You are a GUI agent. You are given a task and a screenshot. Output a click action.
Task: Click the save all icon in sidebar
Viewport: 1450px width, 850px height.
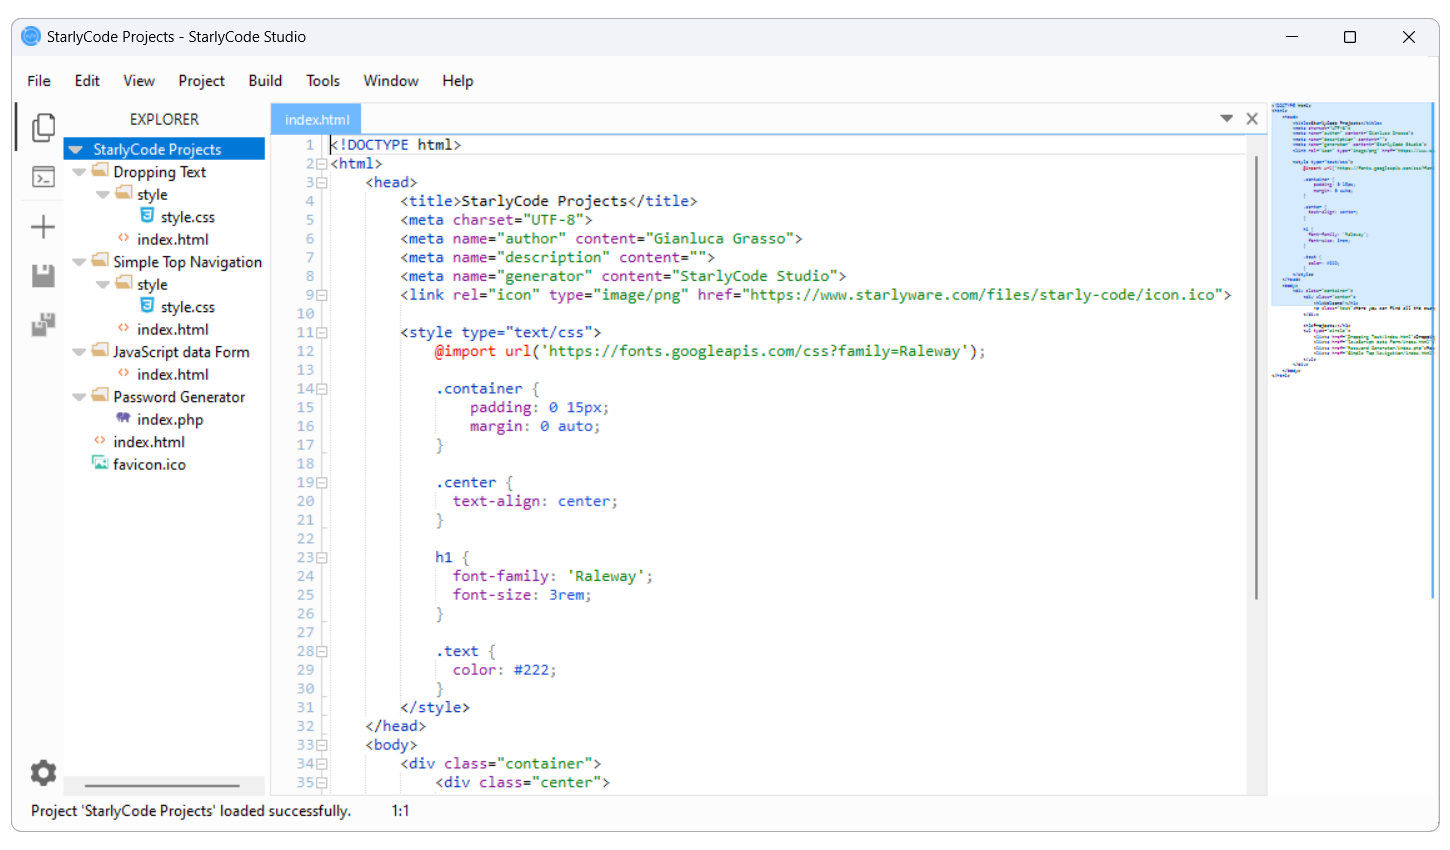pyautogui.click(x=43, y=324)
